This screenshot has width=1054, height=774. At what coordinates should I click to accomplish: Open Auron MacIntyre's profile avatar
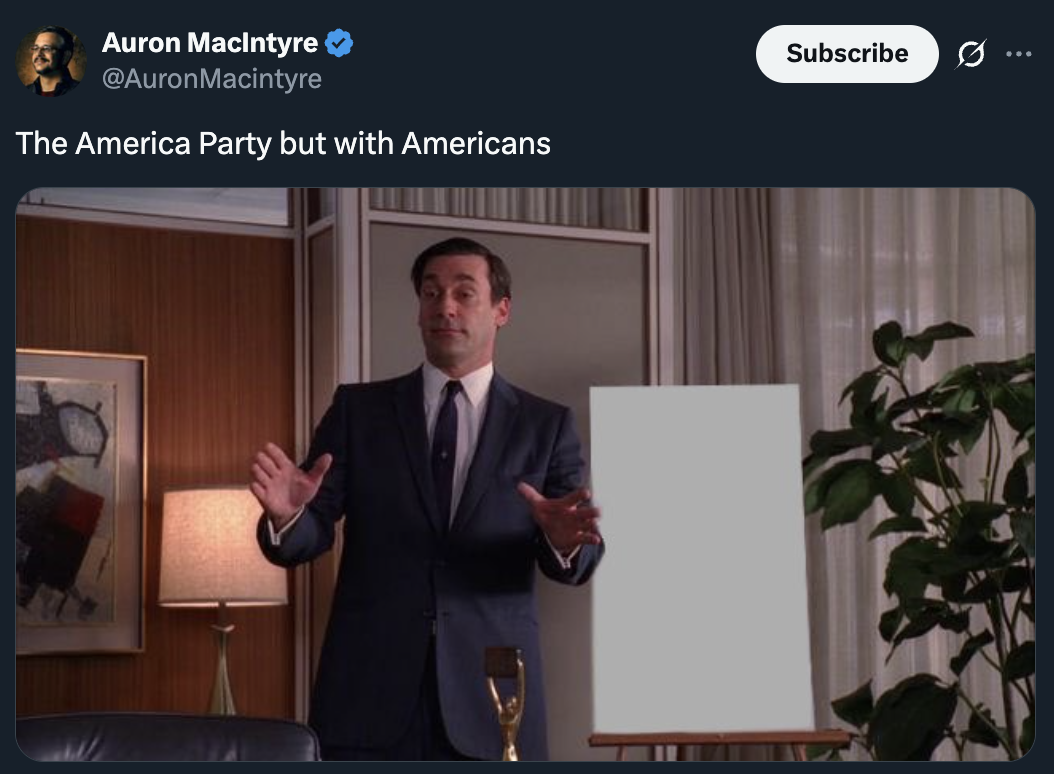pyautogui.click(x=50, y=61)
